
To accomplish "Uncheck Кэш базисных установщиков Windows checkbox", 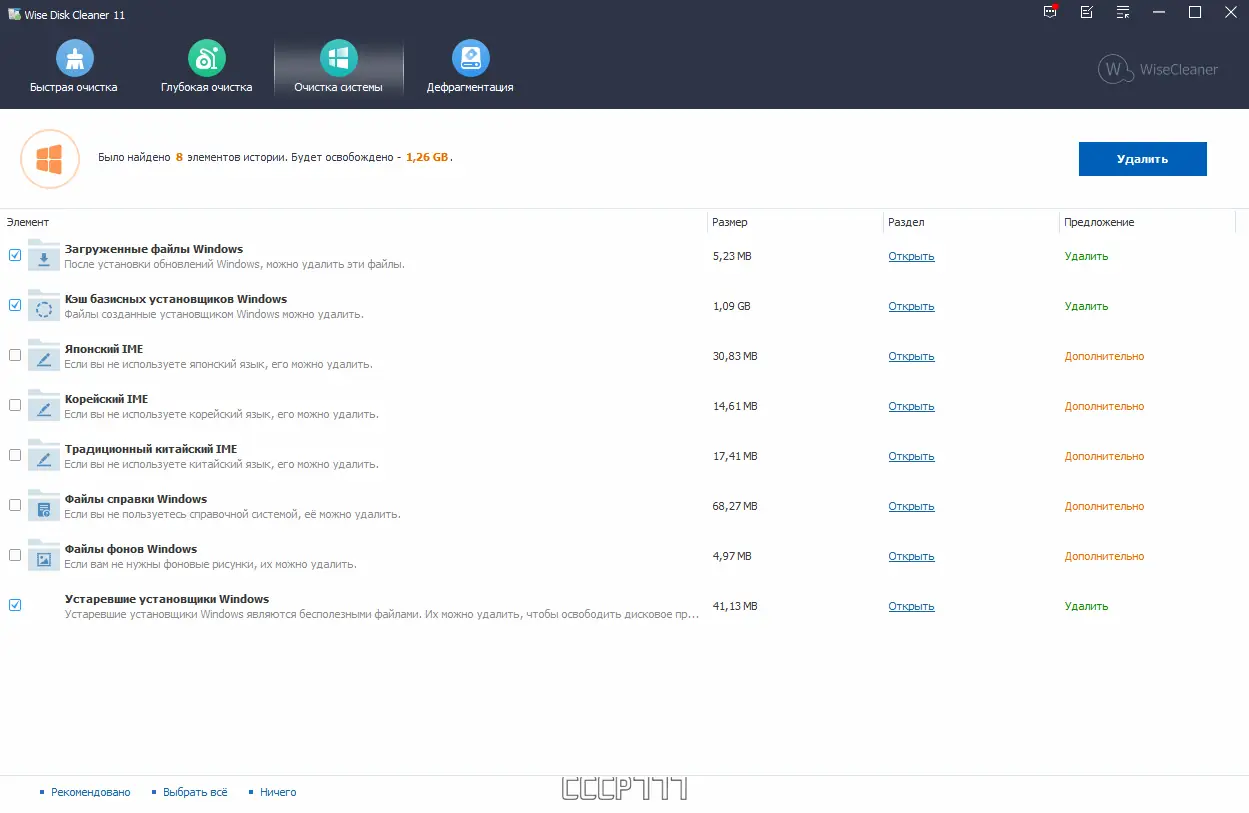I will click(x=15, y=305).
